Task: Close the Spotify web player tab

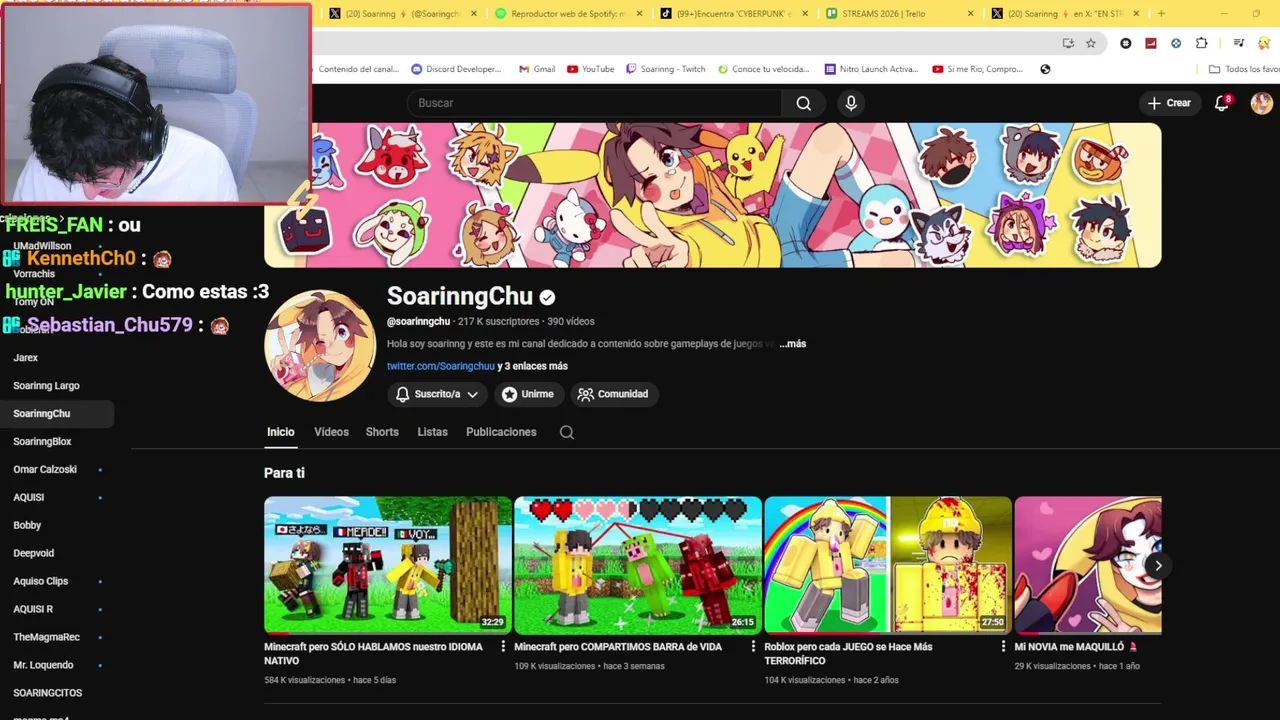Action: (640, 14)
